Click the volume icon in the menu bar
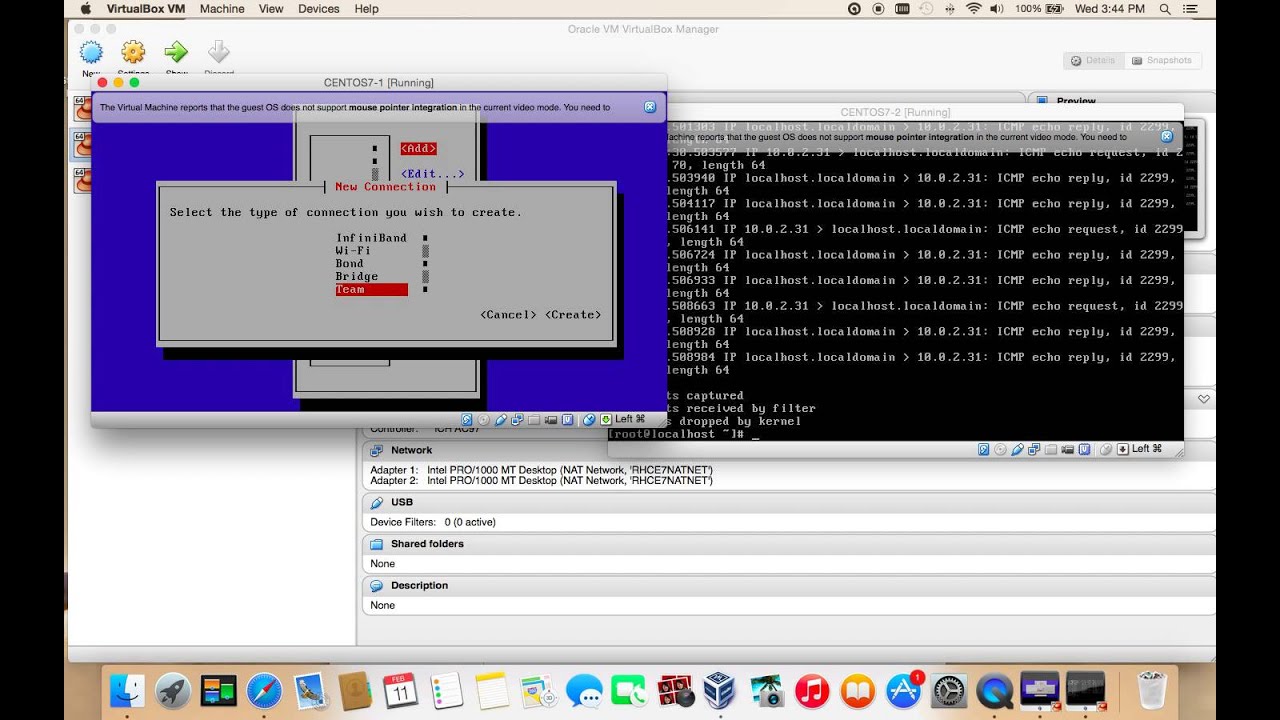 pyautogui.click(x=997, y=9)
